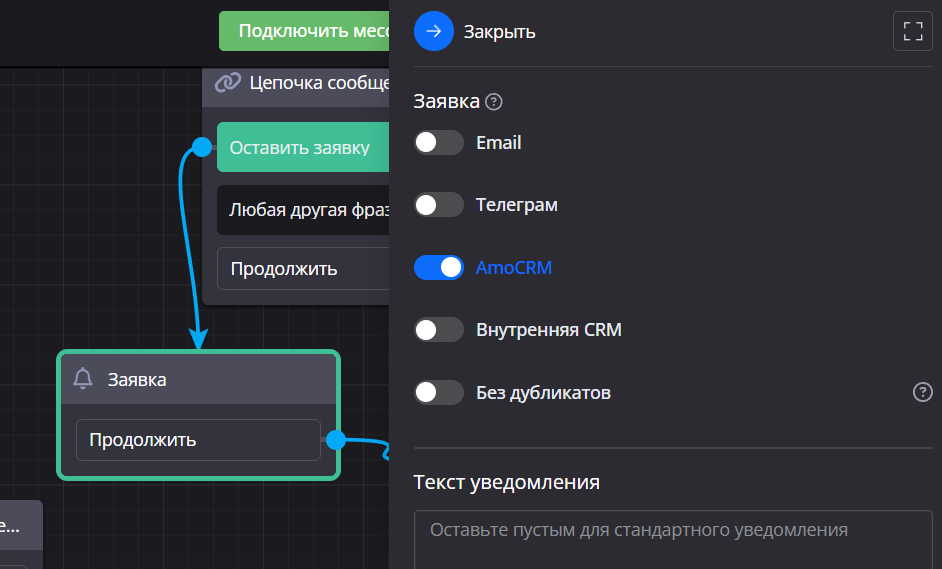The height and width of the screenshot is (569, 942).
Task: Click Продолжить in the Цепочка сообщений node
Action: point(302,269)
